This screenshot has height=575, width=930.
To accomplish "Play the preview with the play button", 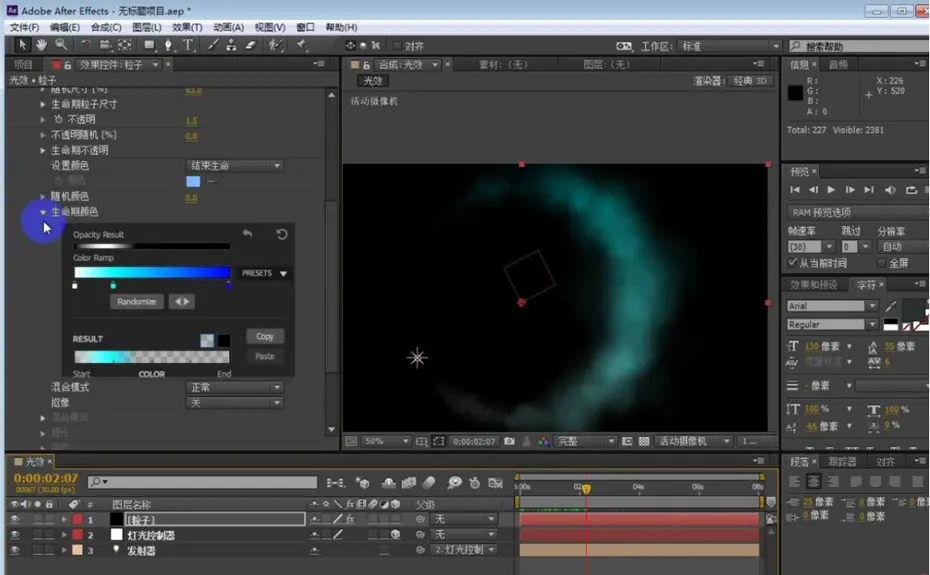I will tap(831, 190).
